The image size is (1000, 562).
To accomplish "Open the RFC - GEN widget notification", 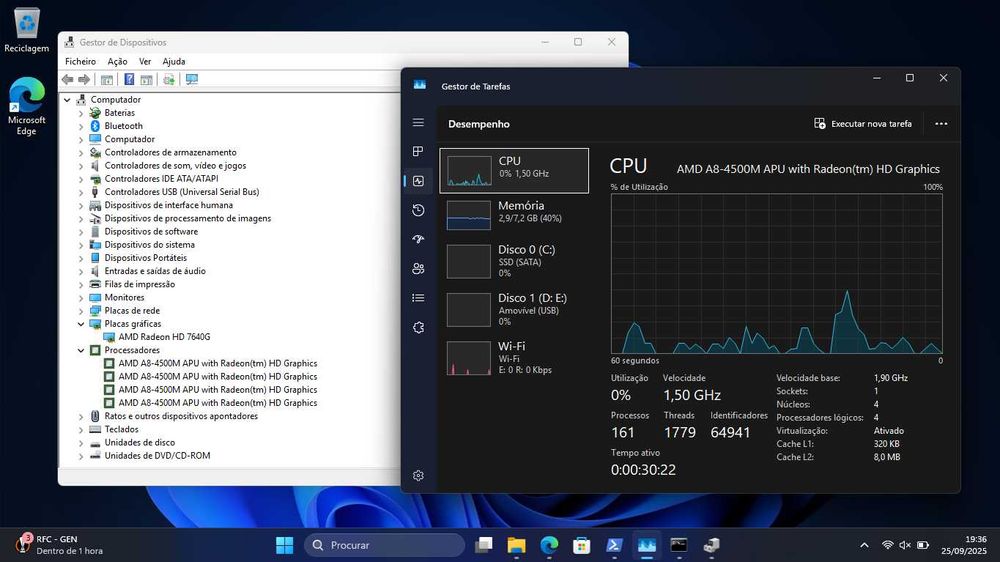I will click(x=57, y=545).
